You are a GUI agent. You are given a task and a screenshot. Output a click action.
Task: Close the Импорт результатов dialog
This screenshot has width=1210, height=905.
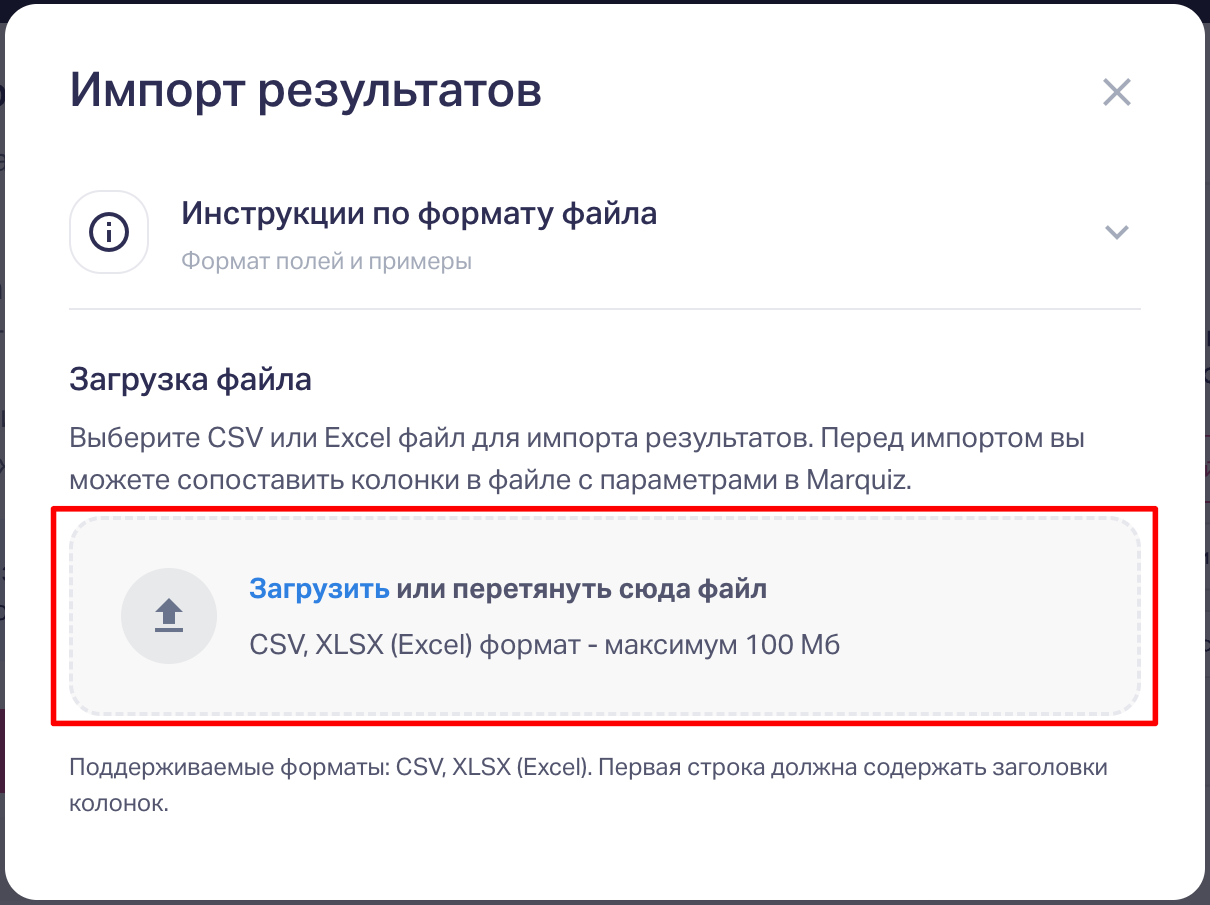tap(1116, 93)
